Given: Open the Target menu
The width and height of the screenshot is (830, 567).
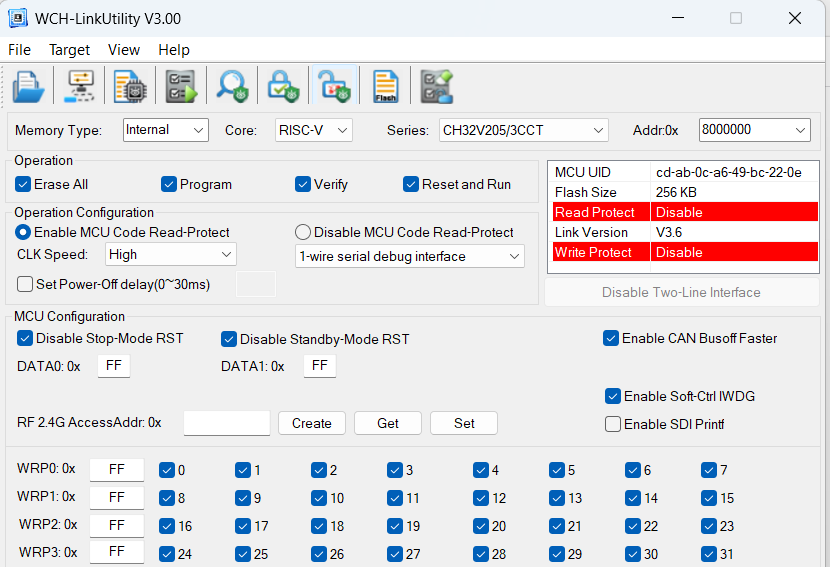Looking at the screenshot, I should 69,50.
